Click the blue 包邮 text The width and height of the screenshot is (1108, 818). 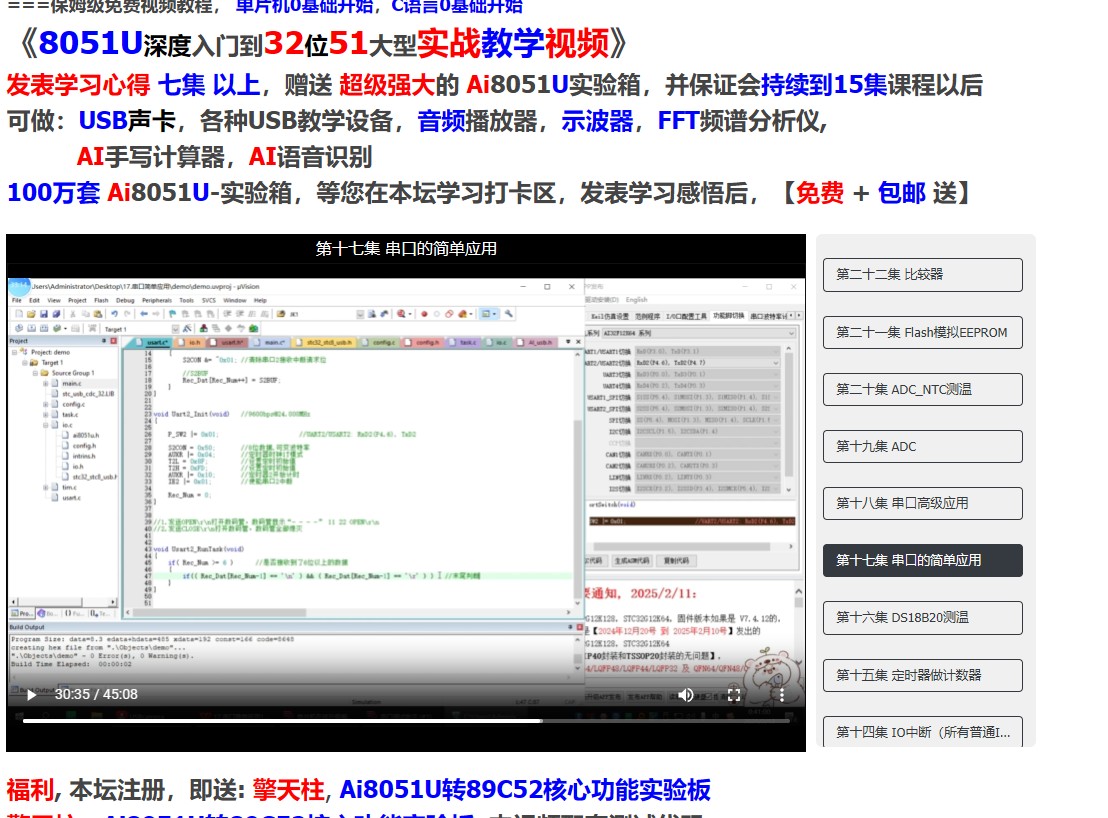pyautogui.click(x=902, y=192)
